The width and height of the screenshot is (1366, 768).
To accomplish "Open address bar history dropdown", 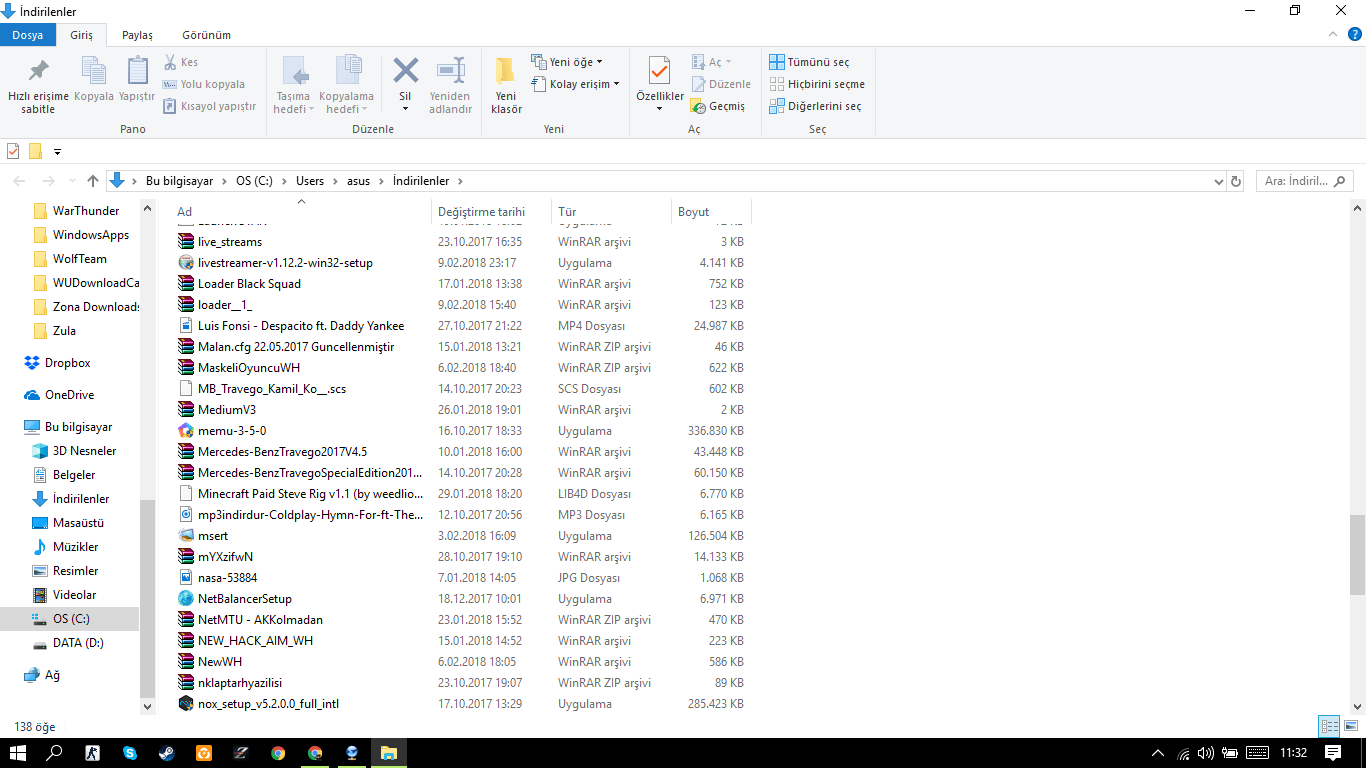I will coord(1218,182).
